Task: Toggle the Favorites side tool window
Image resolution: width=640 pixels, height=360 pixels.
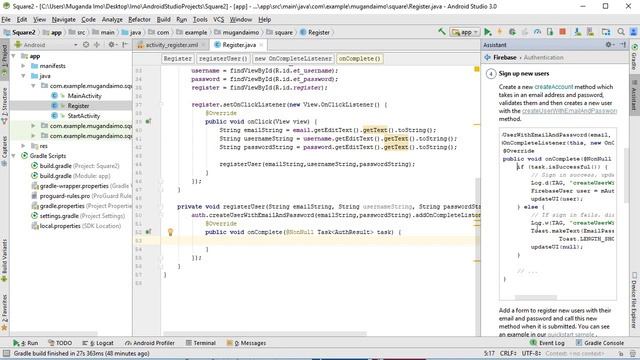Action: 4,312
